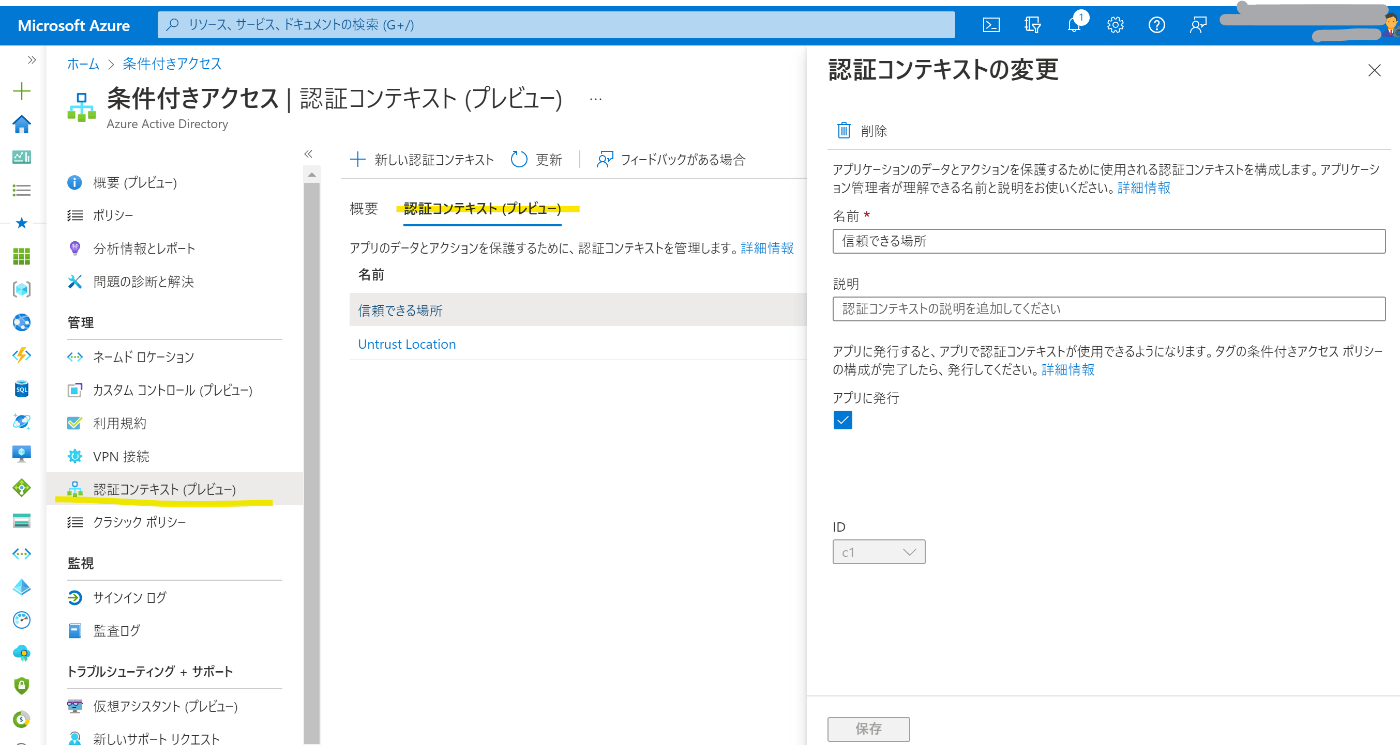Click the green plus Create a resource icon
This screenshot has height=745, width=1400.
click(21, 91)
